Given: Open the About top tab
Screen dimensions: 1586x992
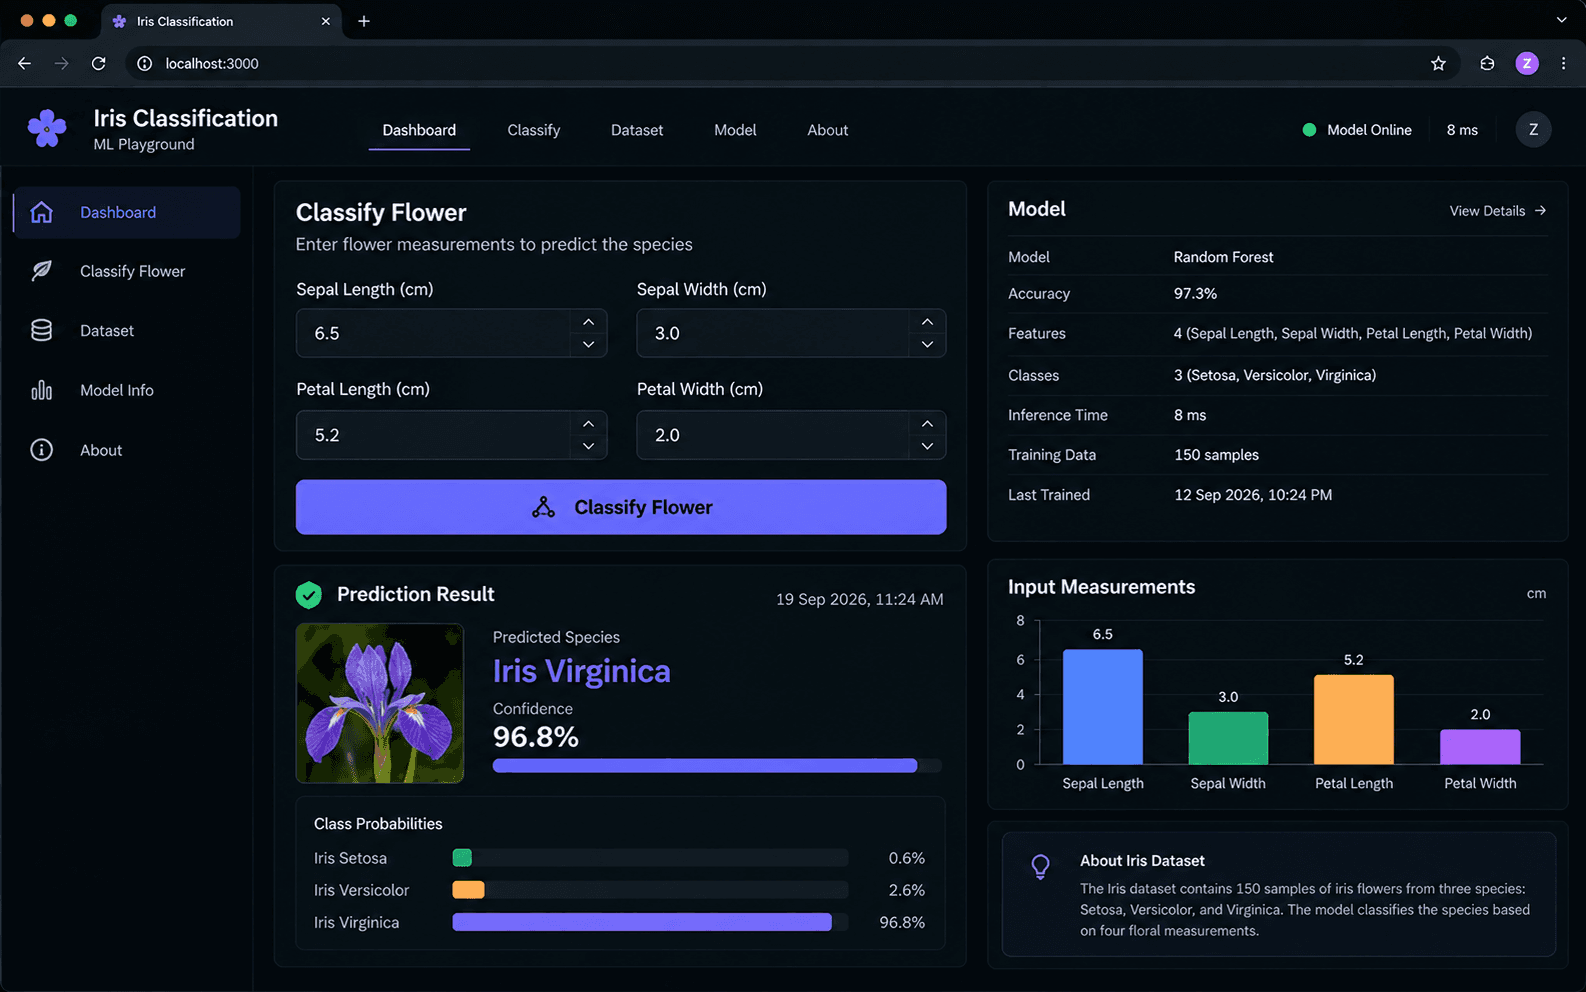Looking at the screenshot, I should (x=828, y=130).
